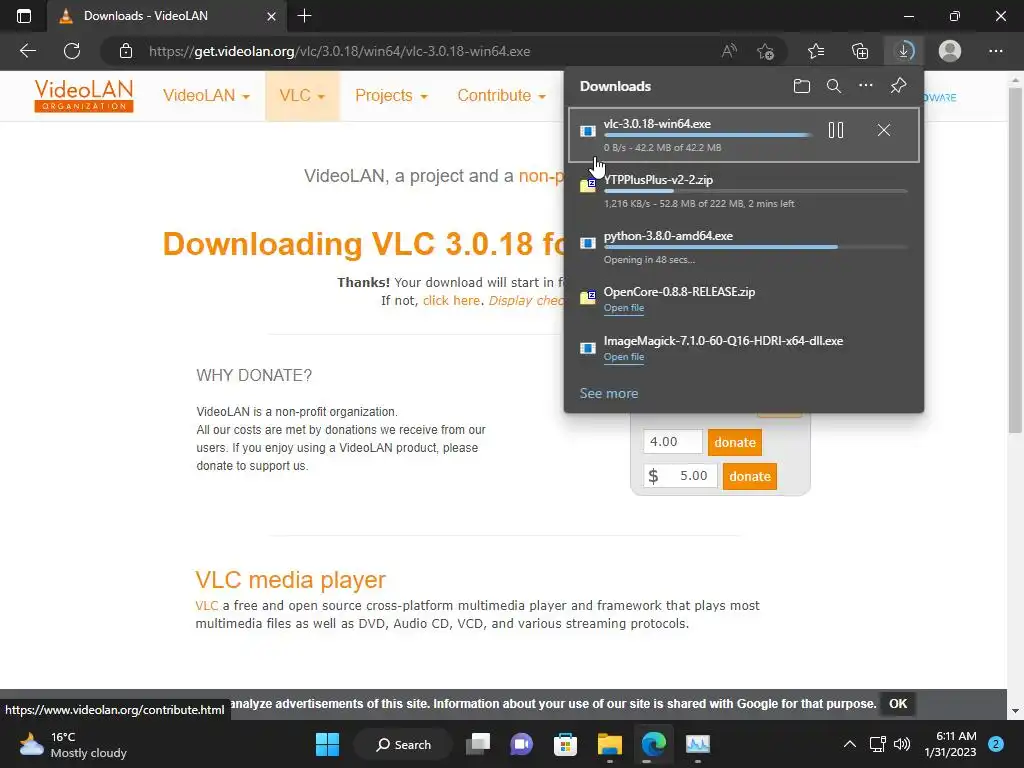Screen dimensions: 1024x768
Task: Add this page to favorites star icon
Action: click(765, 51)
